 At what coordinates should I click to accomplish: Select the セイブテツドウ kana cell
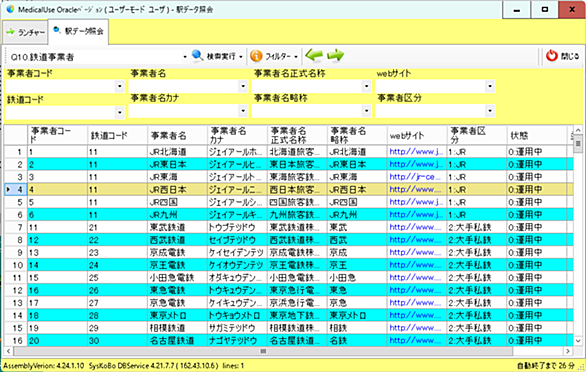pyautogui.click(x=237, y=240)
